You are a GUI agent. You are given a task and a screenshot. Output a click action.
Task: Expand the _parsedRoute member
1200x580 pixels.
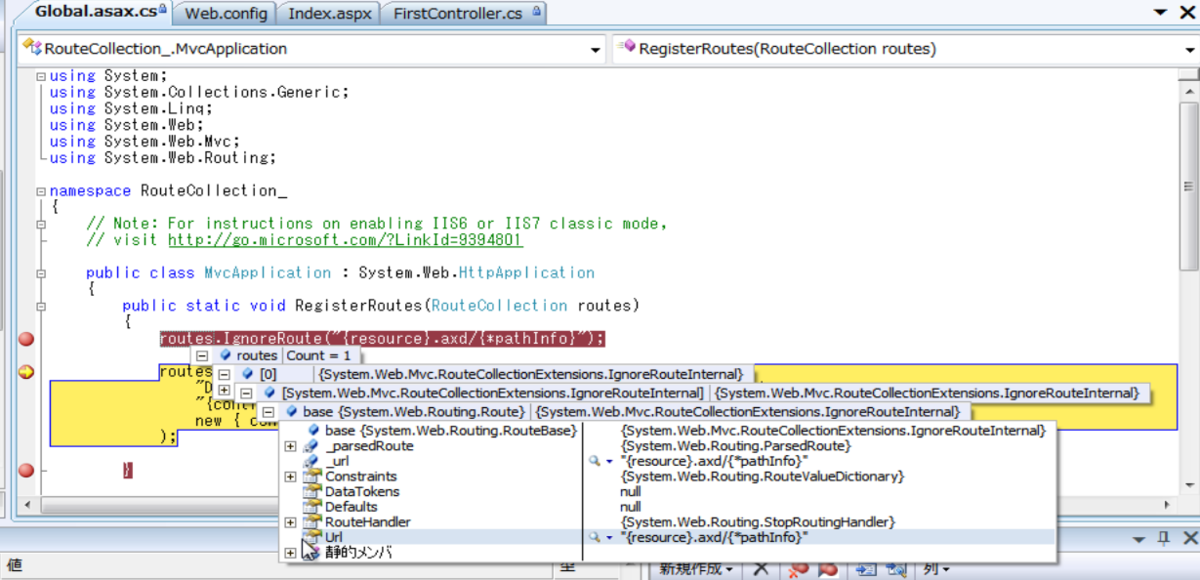pos(290,446)
